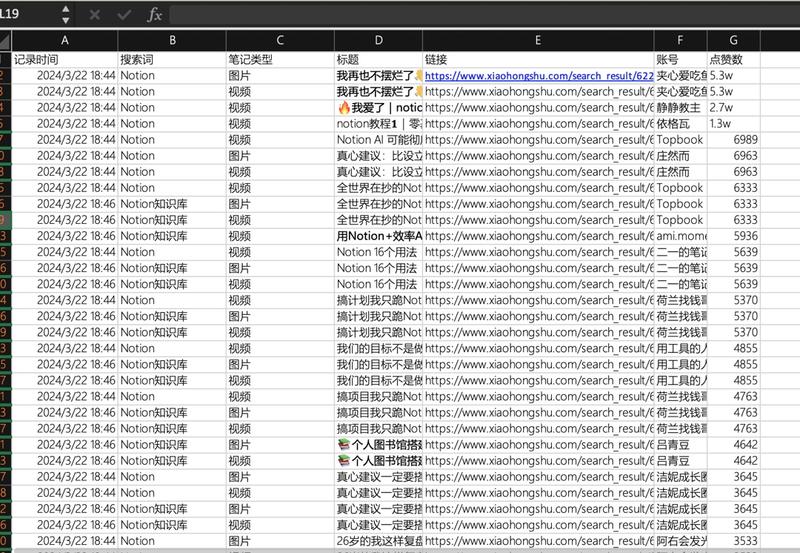Select the timestamp cell in the 6989 row
The image size is (800, 553).
pyautogui.click(x=65, y=140)
